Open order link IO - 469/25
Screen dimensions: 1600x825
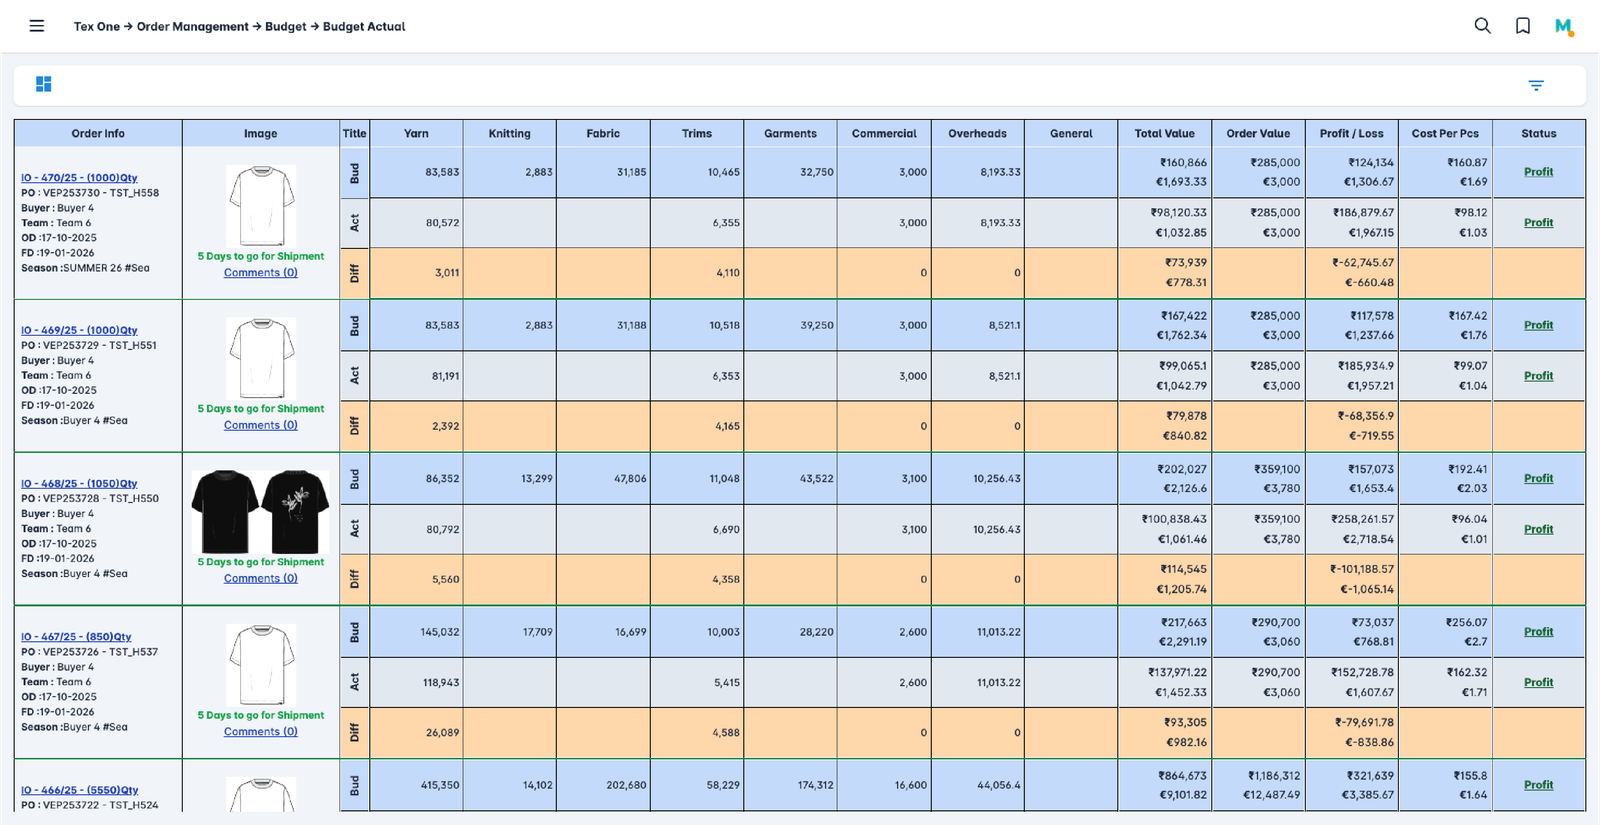tap(79, 330)
